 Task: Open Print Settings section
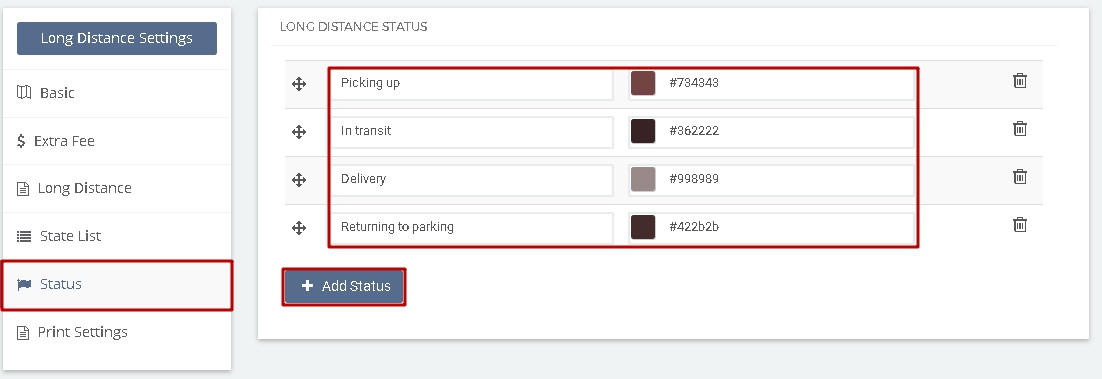117,332
